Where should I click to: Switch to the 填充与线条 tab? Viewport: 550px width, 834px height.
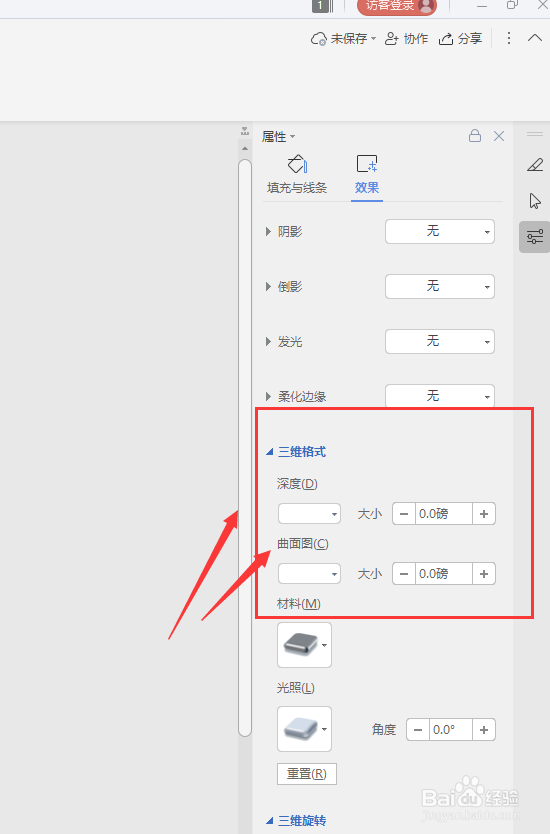tap(297, 175)
